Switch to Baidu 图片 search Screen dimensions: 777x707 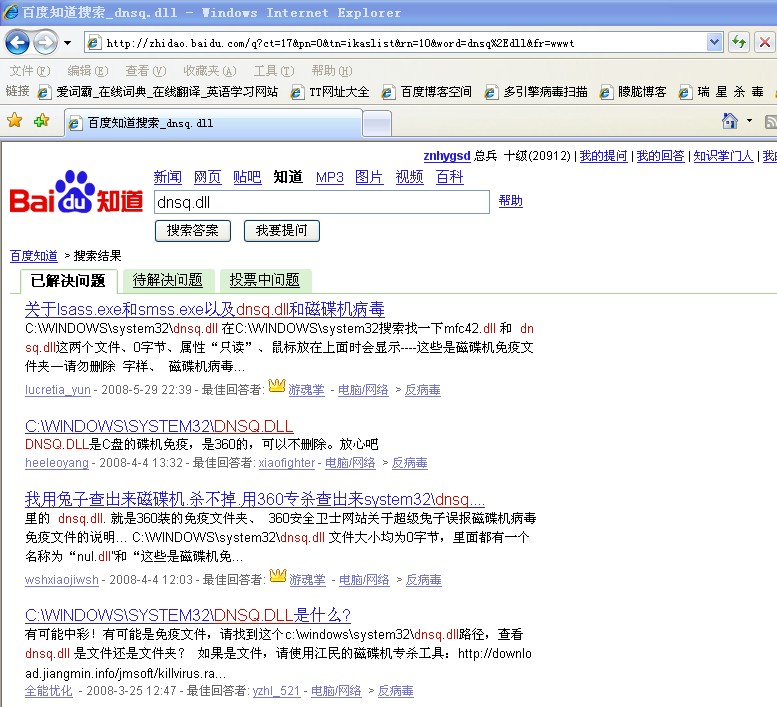tap(369, 177)
